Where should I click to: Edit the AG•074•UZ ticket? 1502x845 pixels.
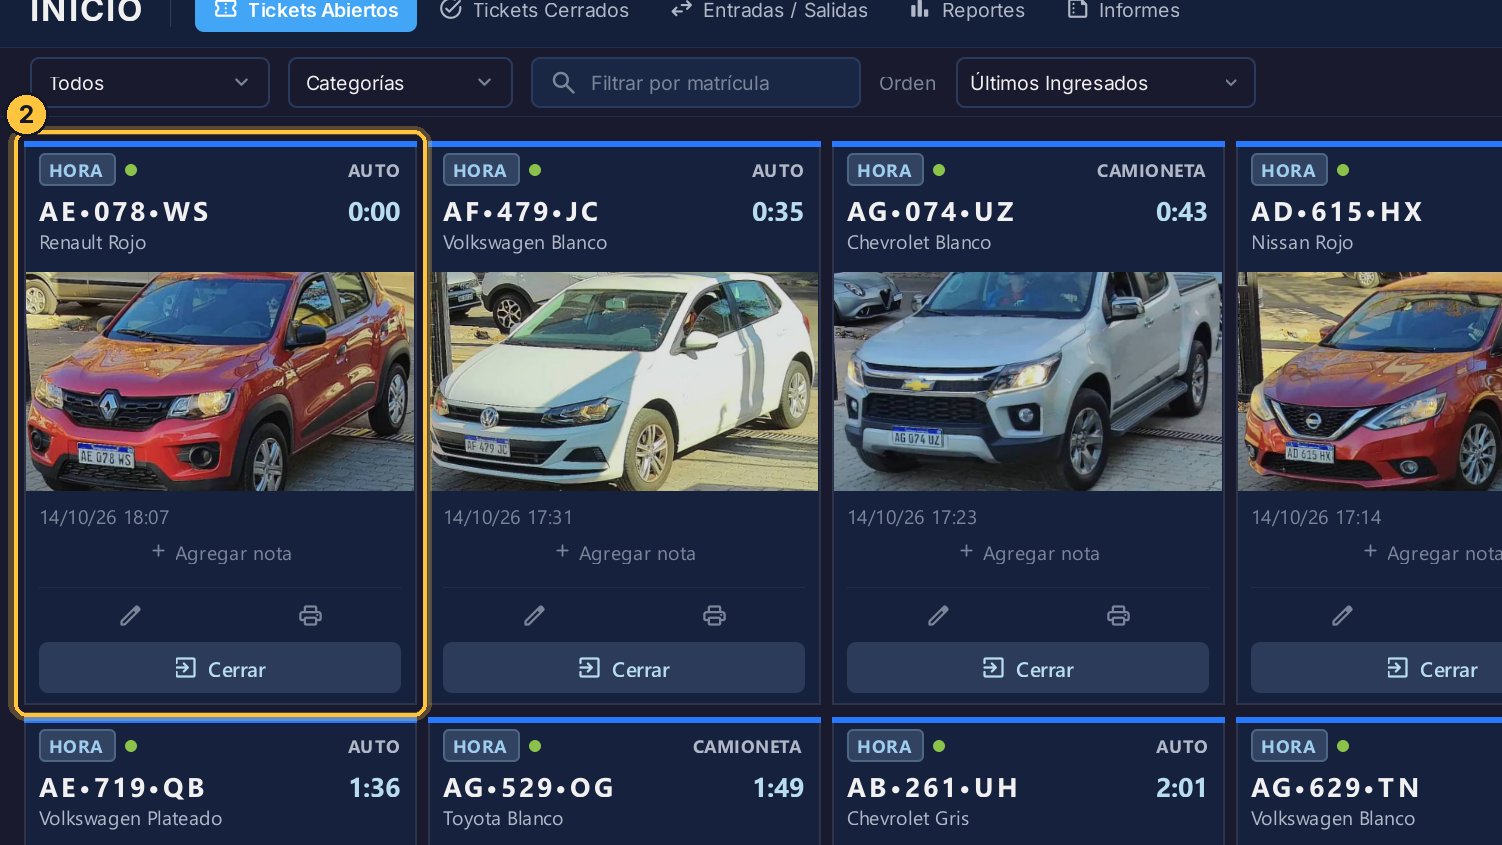click(x=938, y=615)
